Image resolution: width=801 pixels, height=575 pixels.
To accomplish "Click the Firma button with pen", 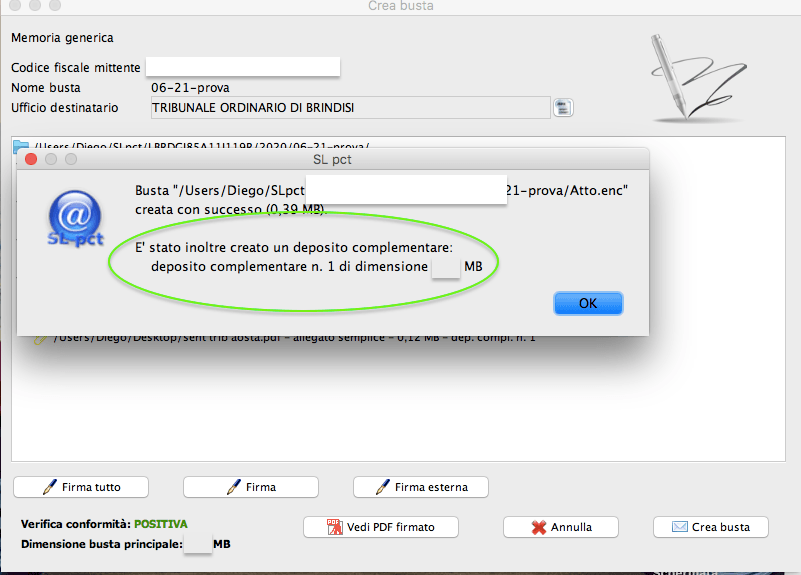I will 251,487.
